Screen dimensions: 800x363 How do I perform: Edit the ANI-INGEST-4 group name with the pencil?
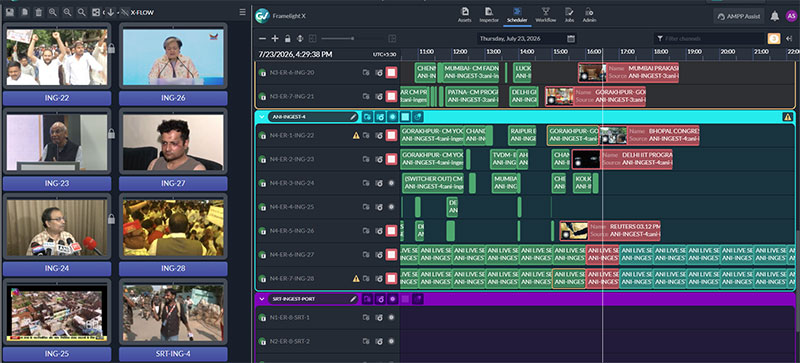[353, 117]
